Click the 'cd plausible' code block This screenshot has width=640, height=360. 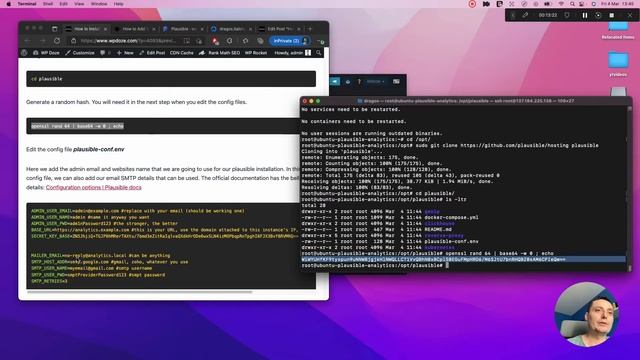(171, 79)
